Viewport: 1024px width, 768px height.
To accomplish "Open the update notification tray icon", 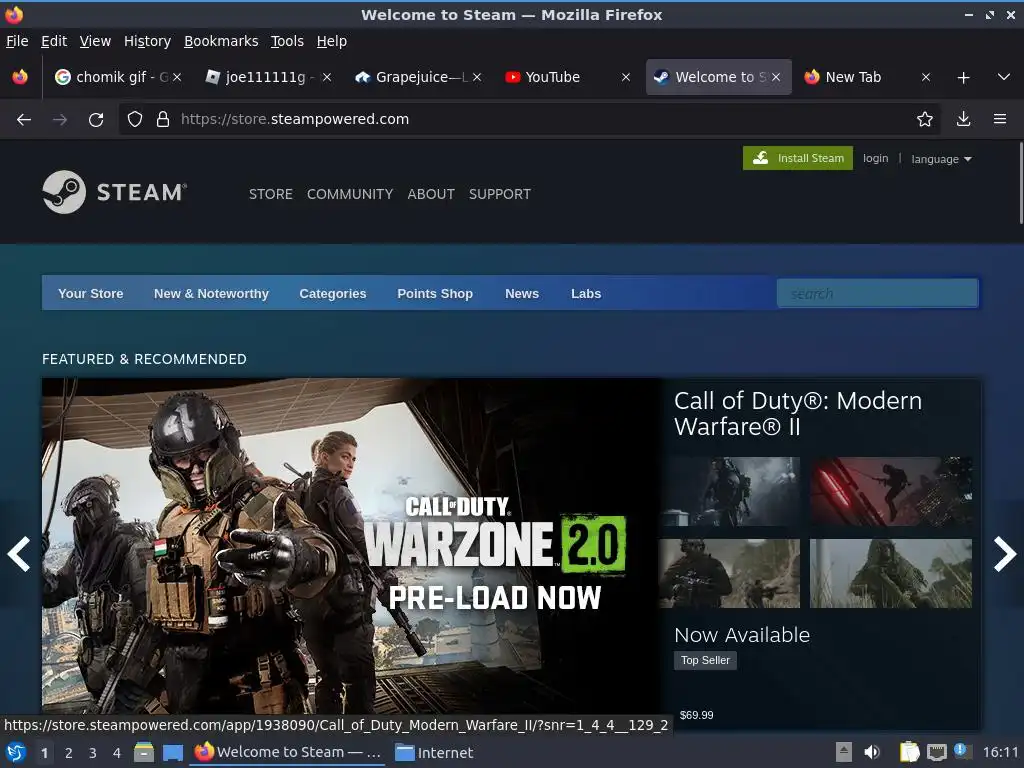I will [x=963, y=751].
